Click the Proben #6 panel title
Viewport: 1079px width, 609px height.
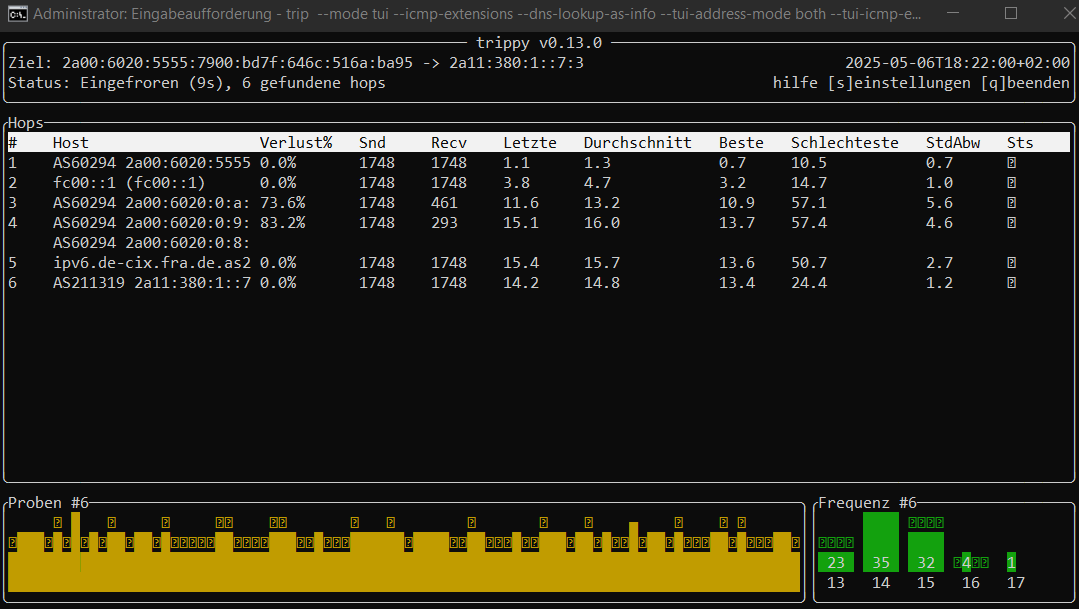click(48, 503)
